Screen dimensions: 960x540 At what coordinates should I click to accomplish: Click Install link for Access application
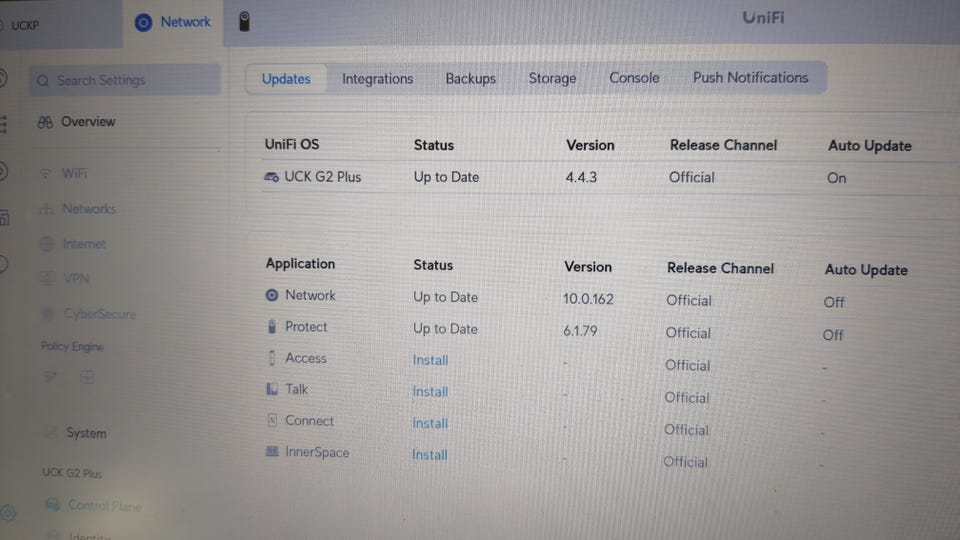(x=430, y=360)
